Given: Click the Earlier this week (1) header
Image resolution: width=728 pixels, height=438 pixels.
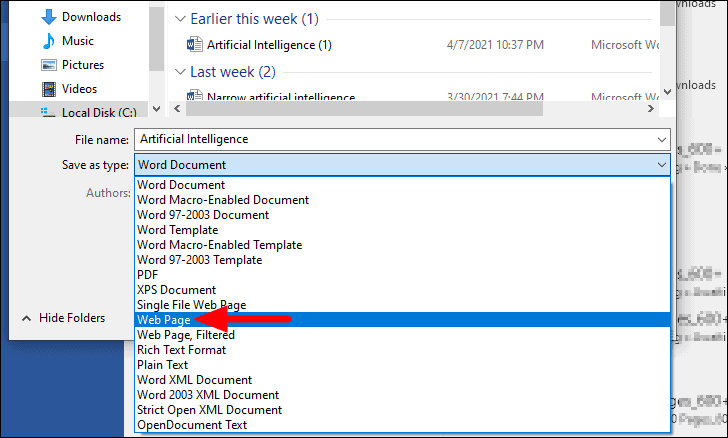Looking at the screenshot, I should (254, 19).
